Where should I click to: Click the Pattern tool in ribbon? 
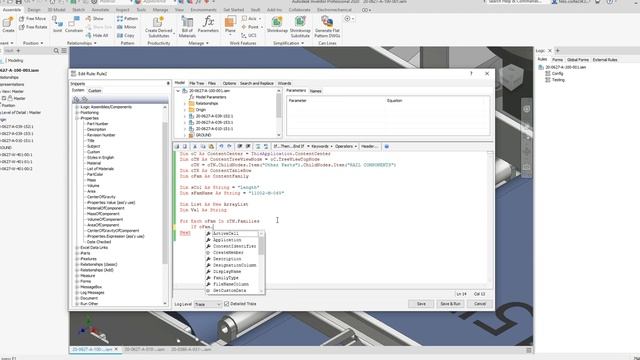[127, 19]
